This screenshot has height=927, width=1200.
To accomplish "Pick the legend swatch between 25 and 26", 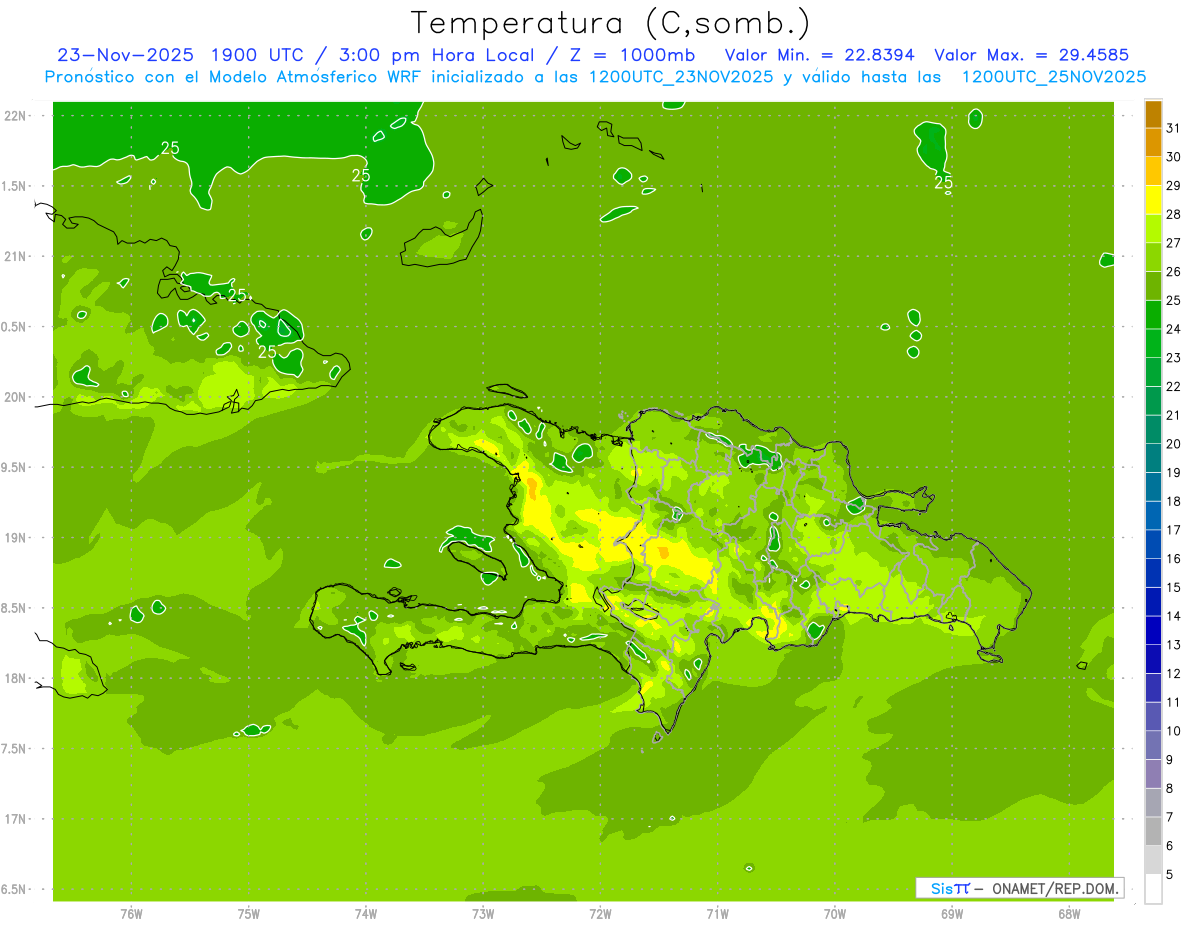I will pos(1153,286).
